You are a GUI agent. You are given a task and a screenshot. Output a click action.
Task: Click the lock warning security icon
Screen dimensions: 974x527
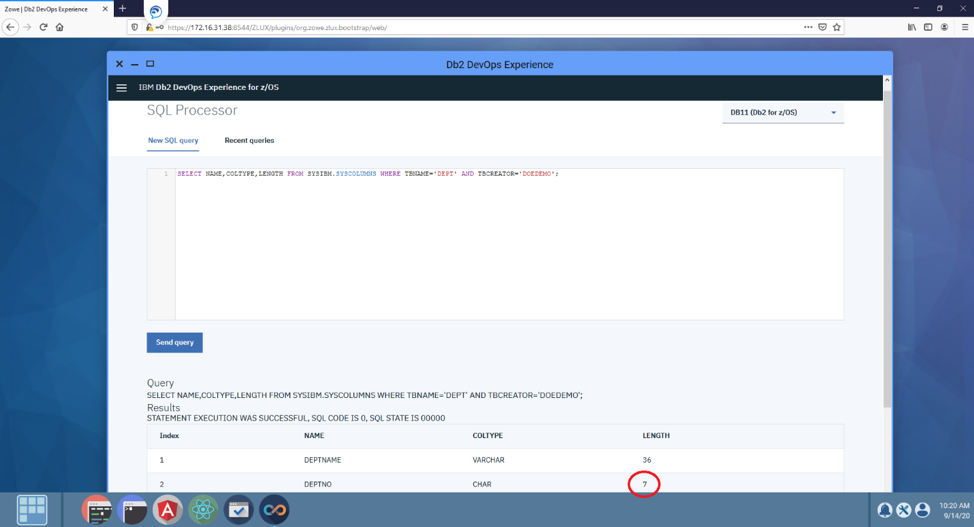(x=149, y=27)
